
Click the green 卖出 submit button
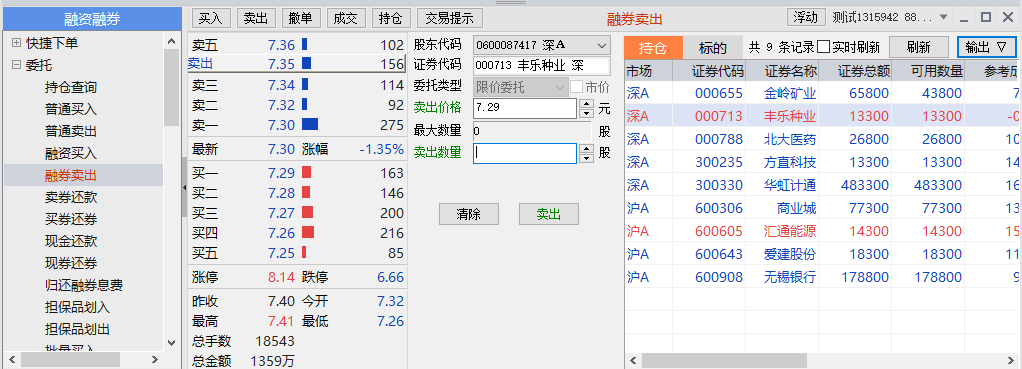549,214
